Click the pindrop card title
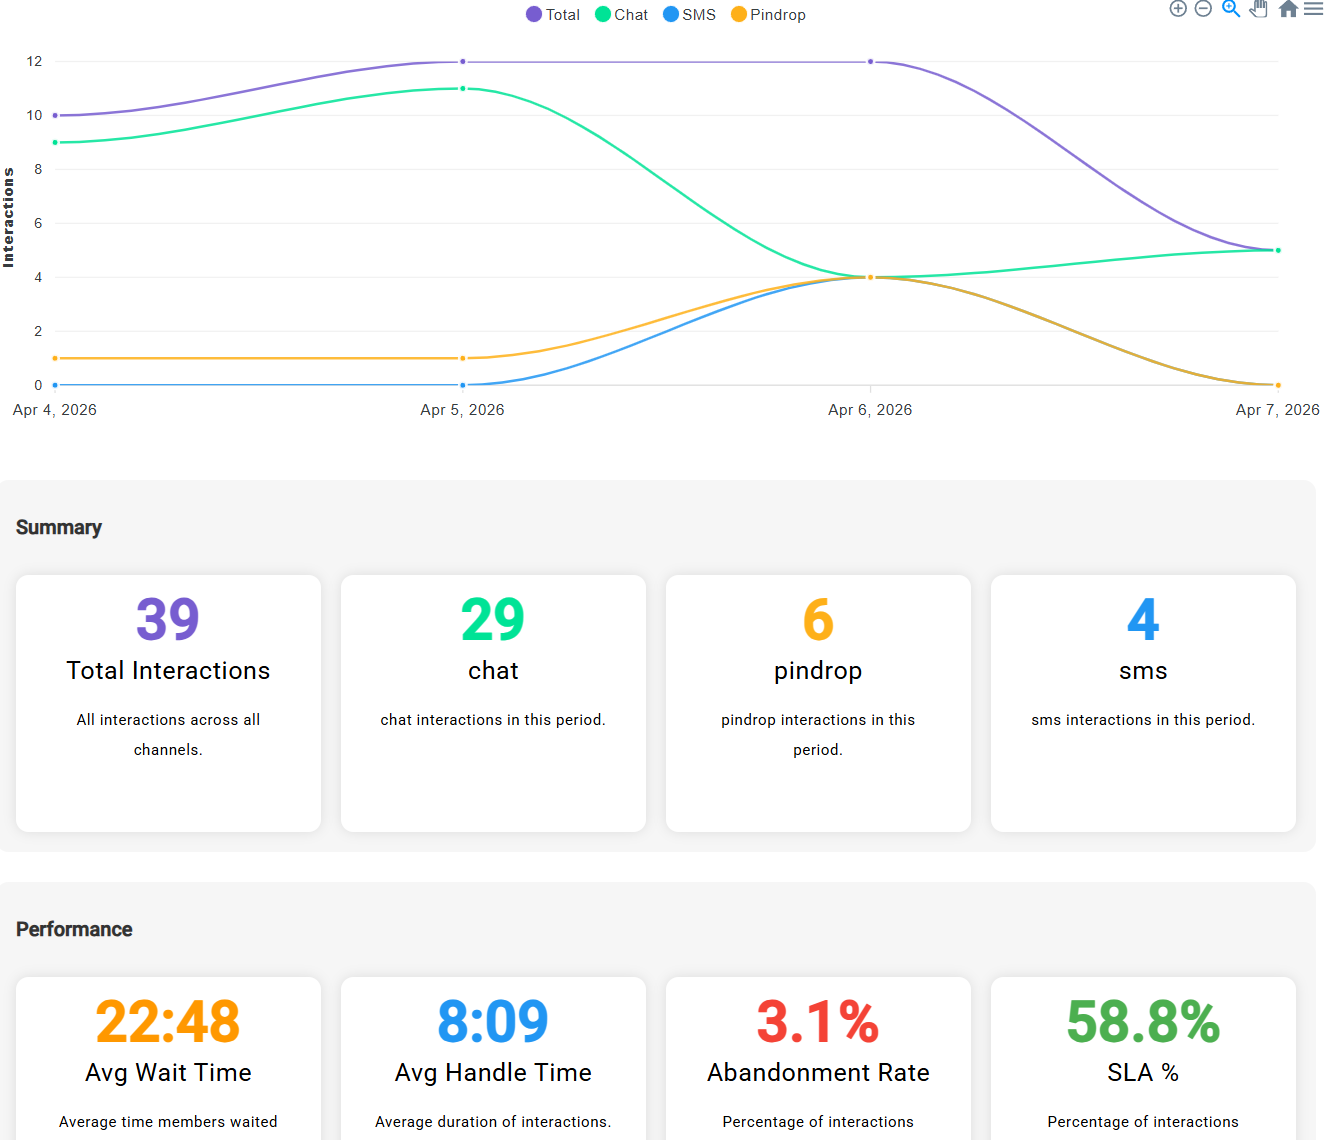 818,672
